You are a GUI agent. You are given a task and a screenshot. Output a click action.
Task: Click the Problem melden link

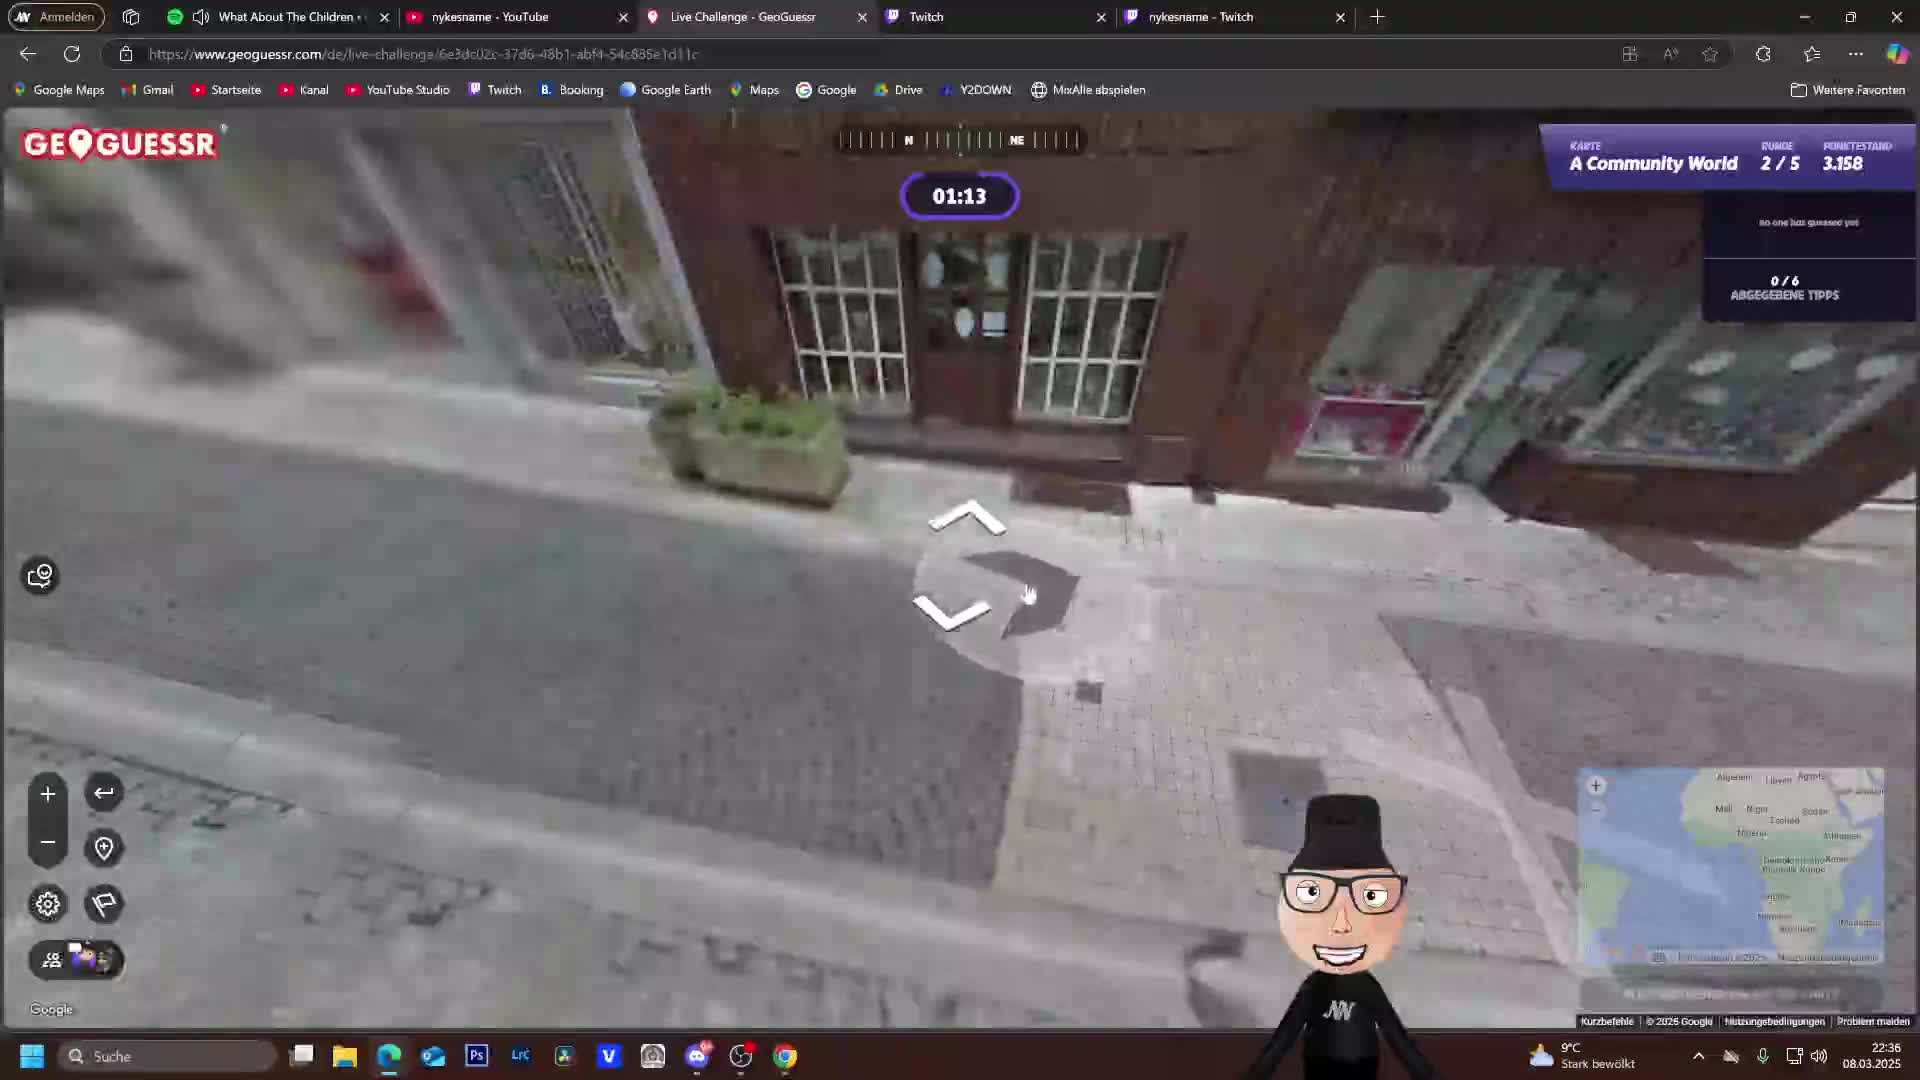click(1873, 1021)
